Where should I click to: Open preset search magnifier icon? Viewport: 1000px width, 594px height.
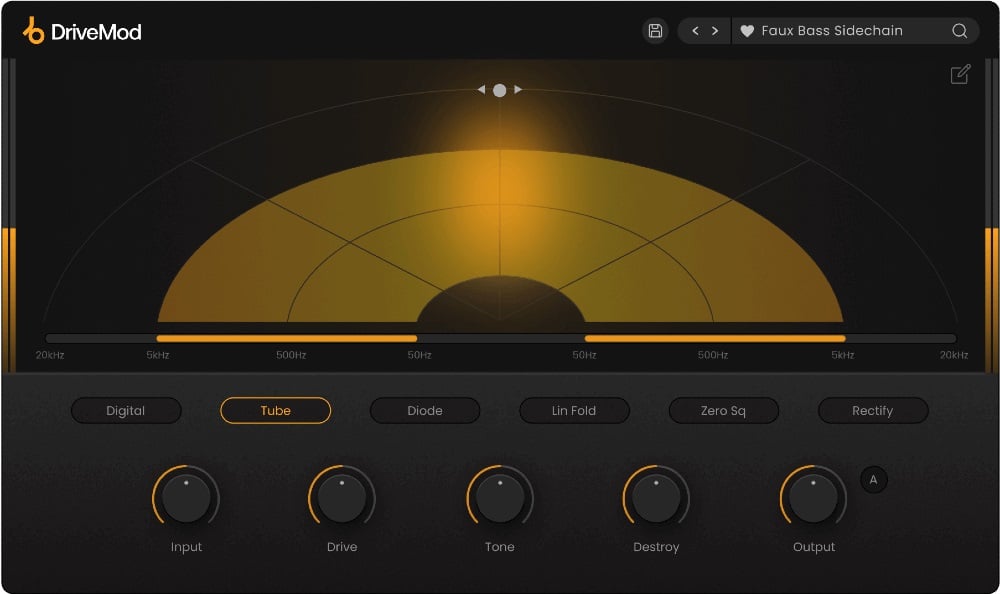coord(959,31)
